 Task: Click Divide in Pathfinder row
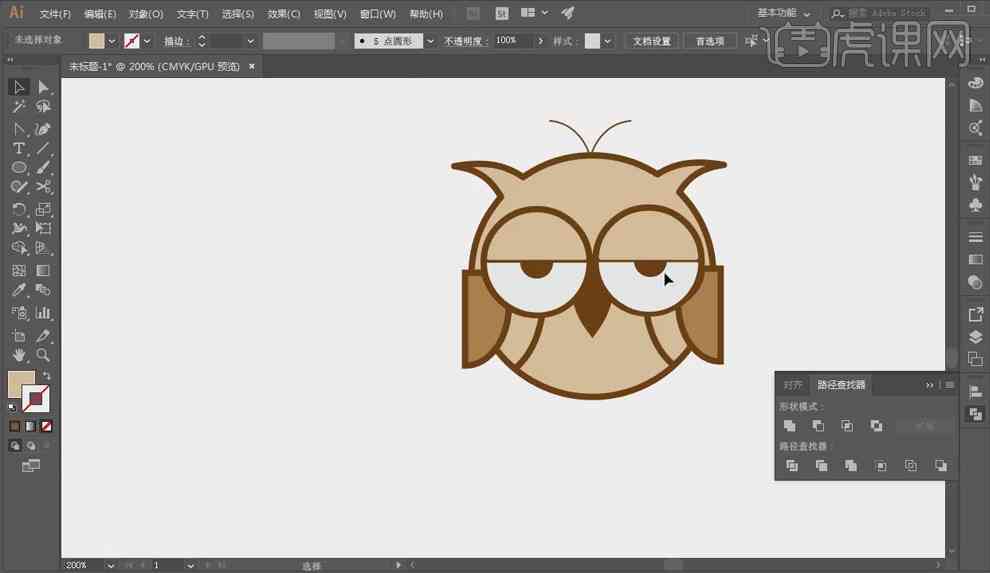(x=792, y=466)
